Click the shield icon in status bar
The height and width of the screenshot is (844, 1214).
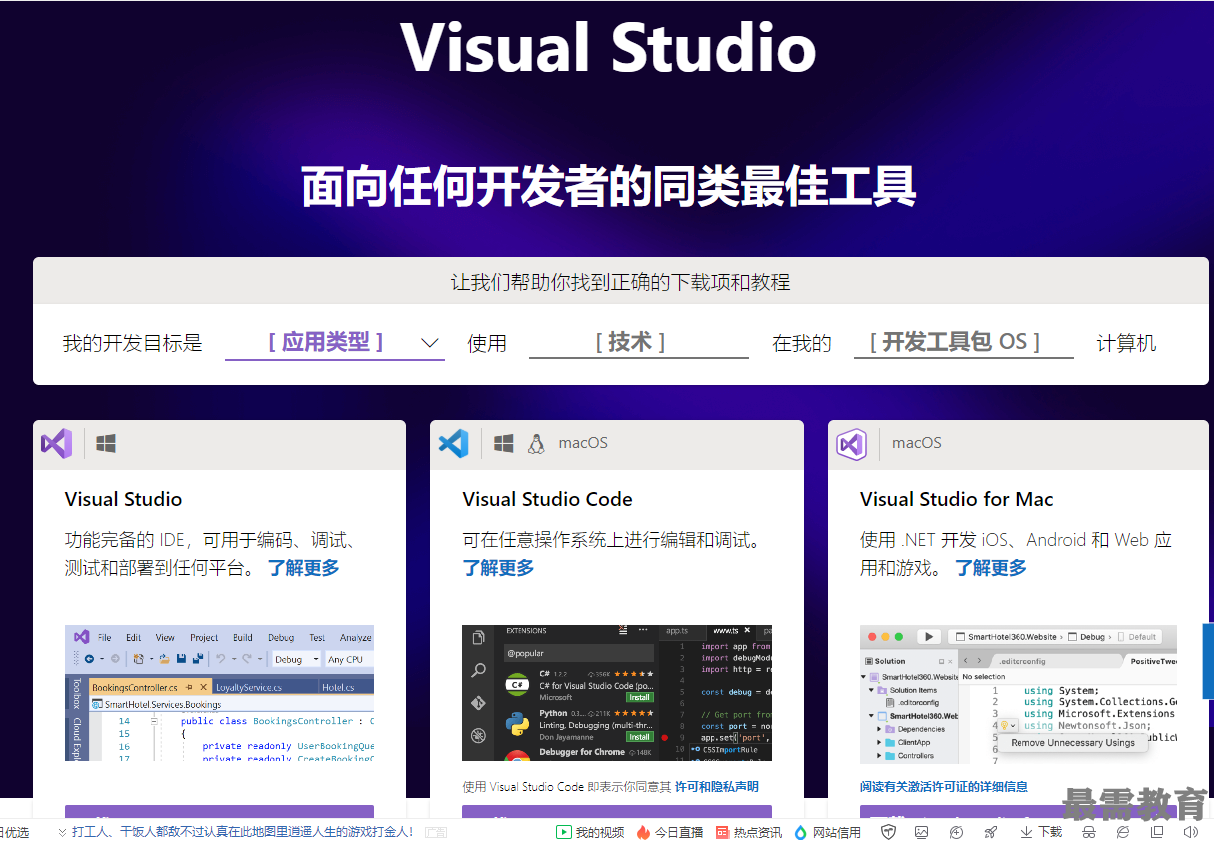coord(888,832)
